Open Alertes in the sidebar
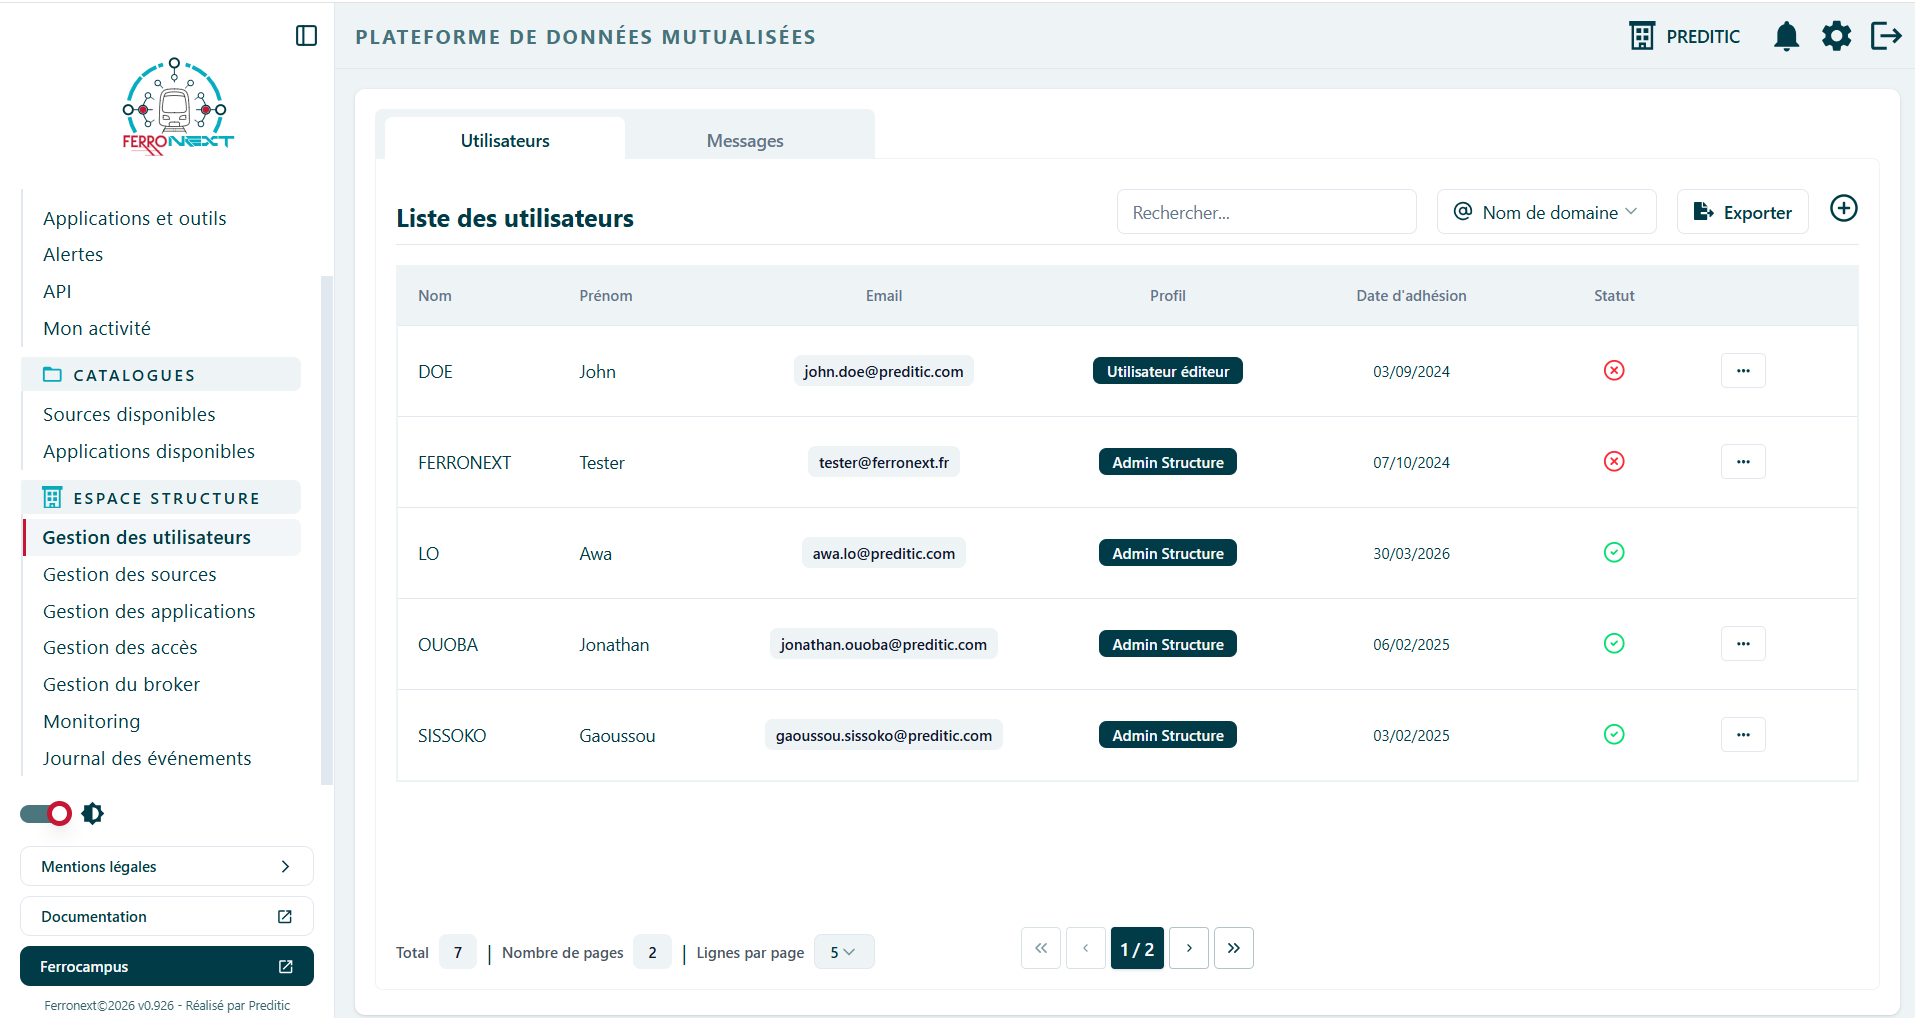1915x1018 pixels. pyautogui.click(x=73, y=255)
